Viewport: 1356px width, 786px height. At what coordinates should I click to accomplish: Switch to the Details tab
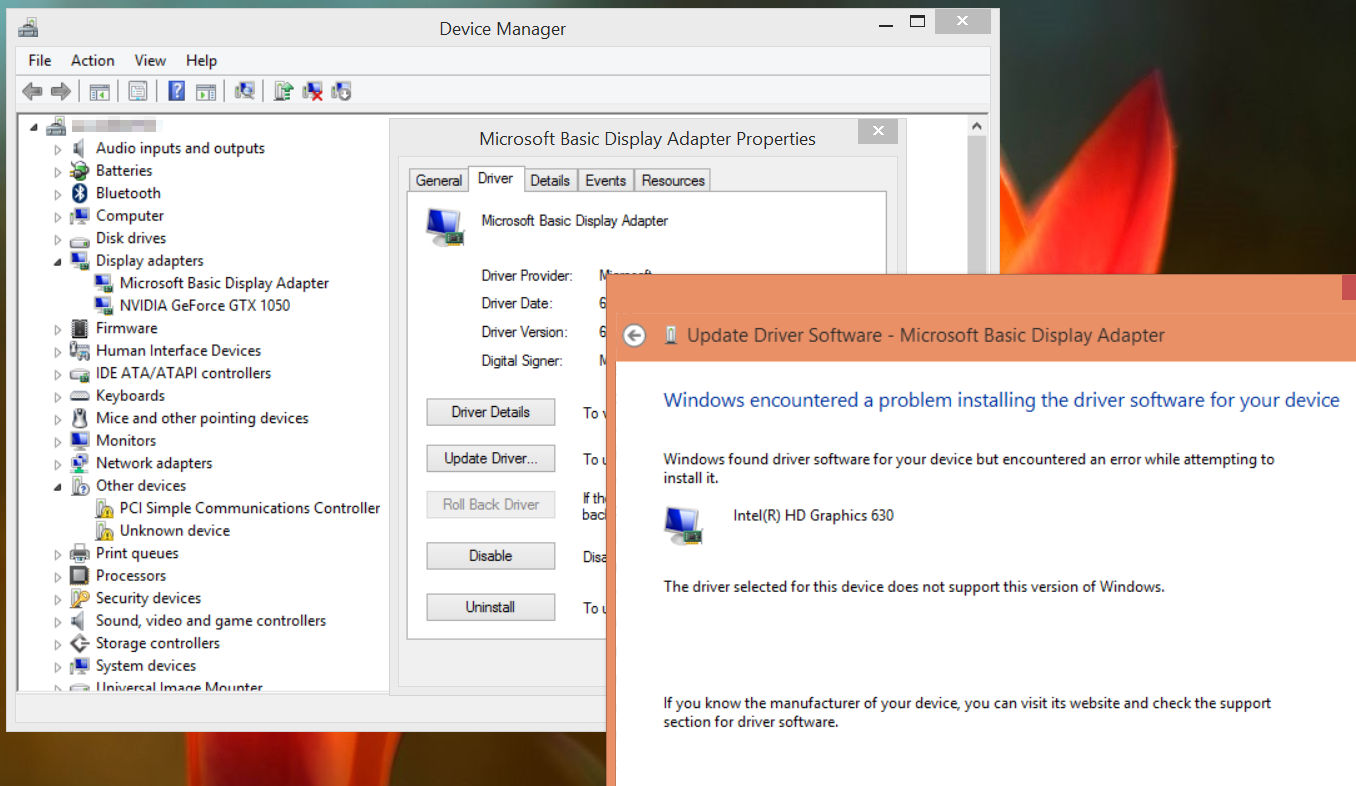point(550,180)
